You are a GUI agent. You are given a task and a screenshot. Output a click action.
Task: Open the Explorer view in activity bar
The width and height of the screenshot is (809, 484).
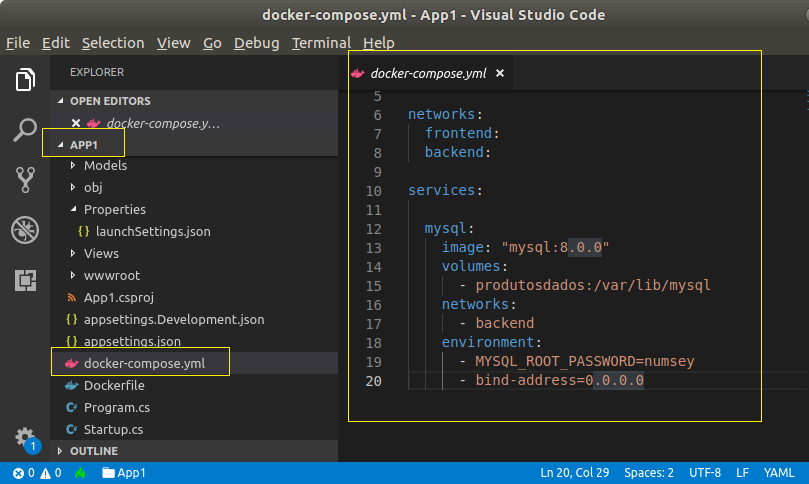coord(25,79)
